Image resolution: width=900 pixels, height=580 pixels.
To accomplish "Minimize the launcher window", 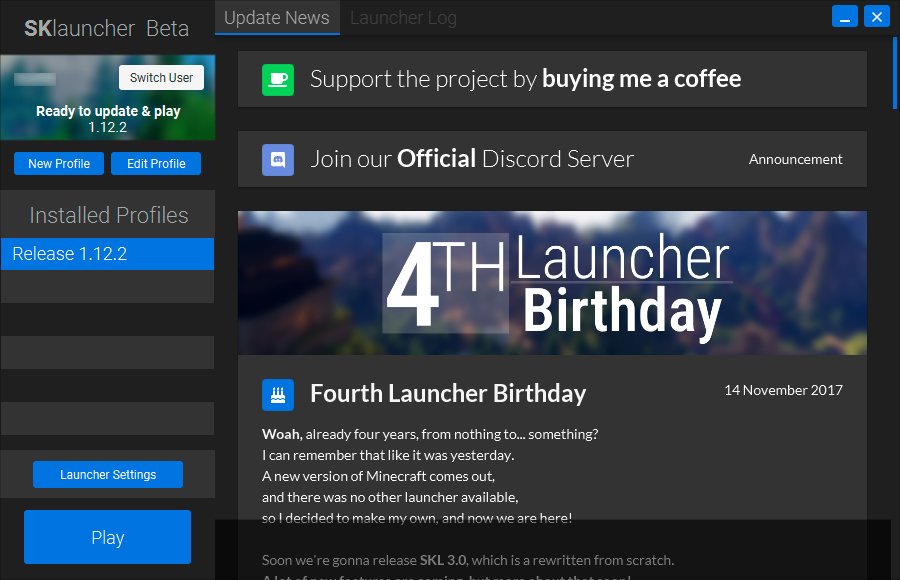I will [x=845, y=17].
